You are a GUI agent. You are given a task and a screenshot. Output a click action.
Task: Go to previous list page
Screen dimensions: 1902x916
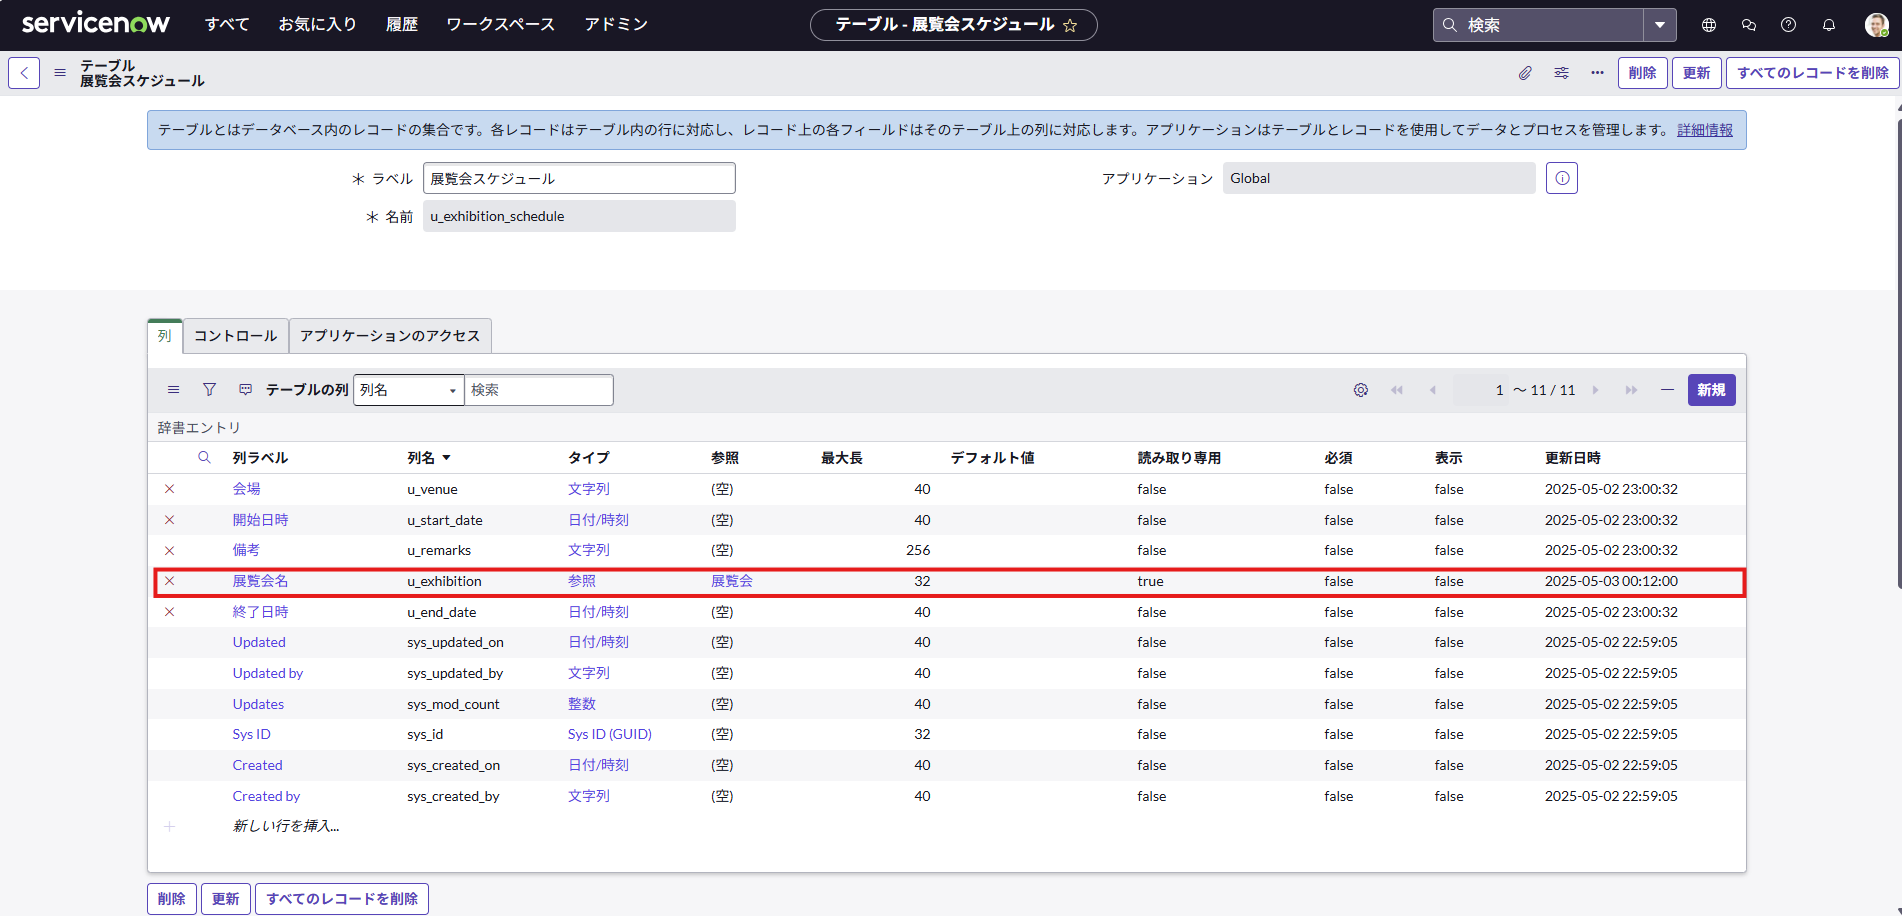pyautogui.click(x=1433, y=390)
